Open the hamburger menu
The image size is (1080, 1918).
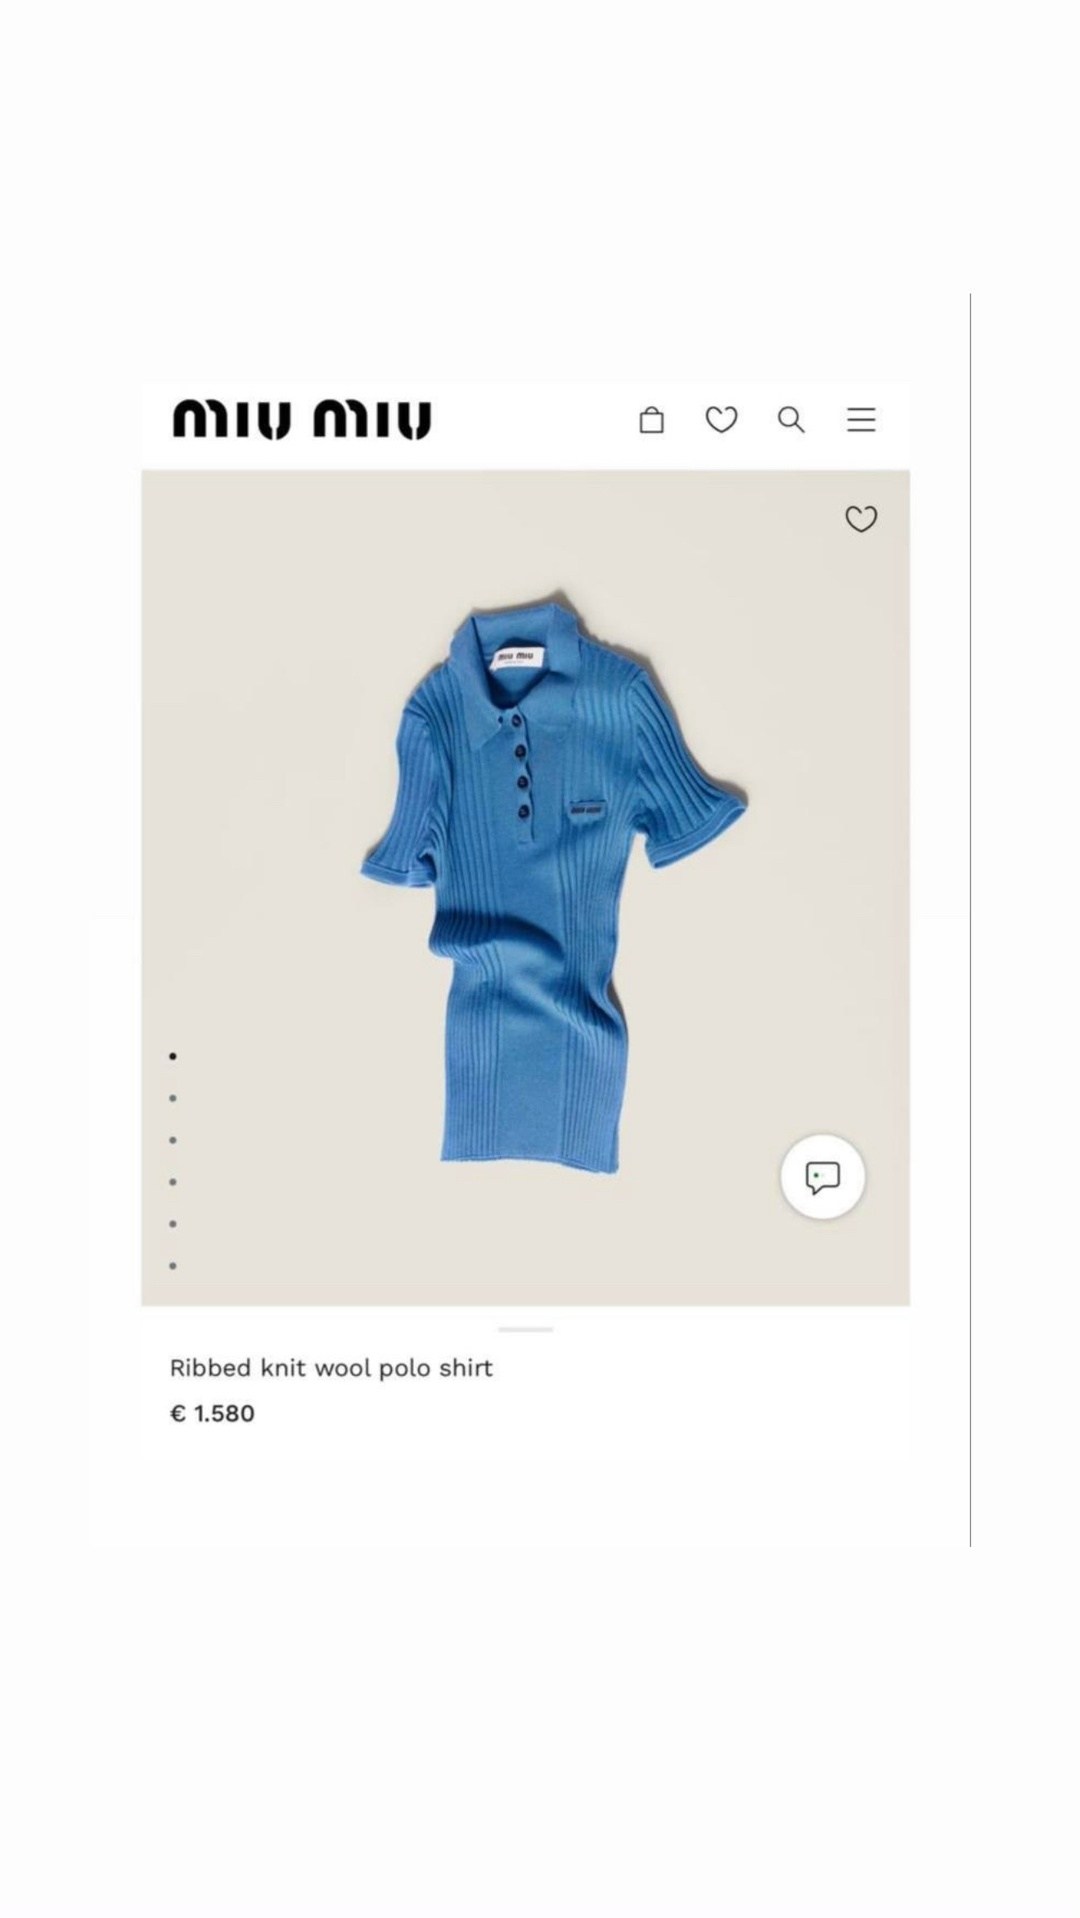[861, 420]
